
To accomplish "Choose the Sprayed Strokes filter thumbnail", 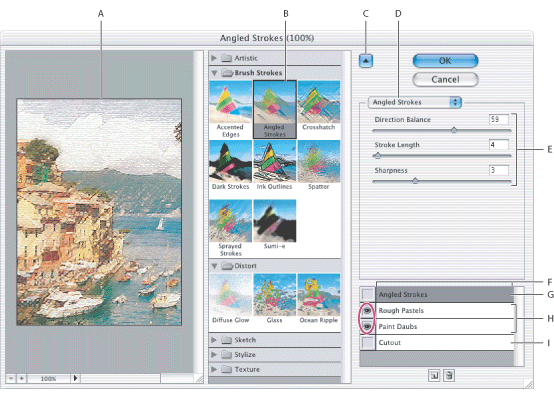I will click(230, 221).
